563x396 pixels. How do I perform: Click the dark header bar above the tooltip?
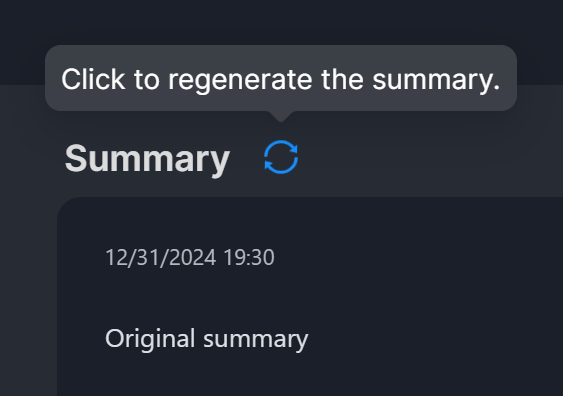pos(282,22)
